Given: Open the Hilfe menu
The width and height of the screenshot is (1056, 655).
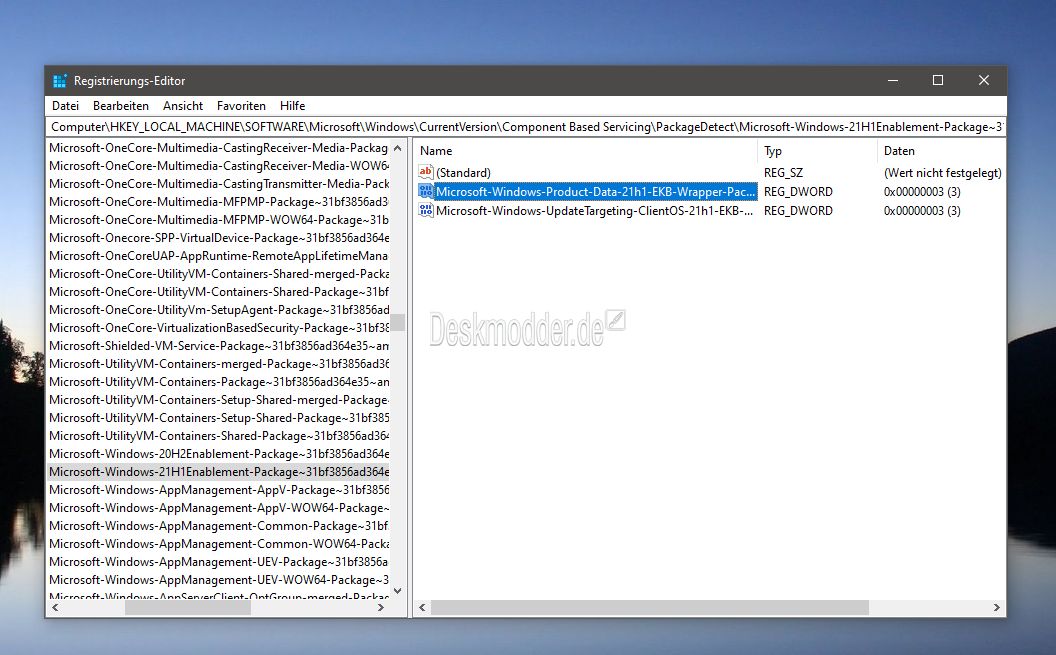Looking at the screenshot, I should (292, 106).
